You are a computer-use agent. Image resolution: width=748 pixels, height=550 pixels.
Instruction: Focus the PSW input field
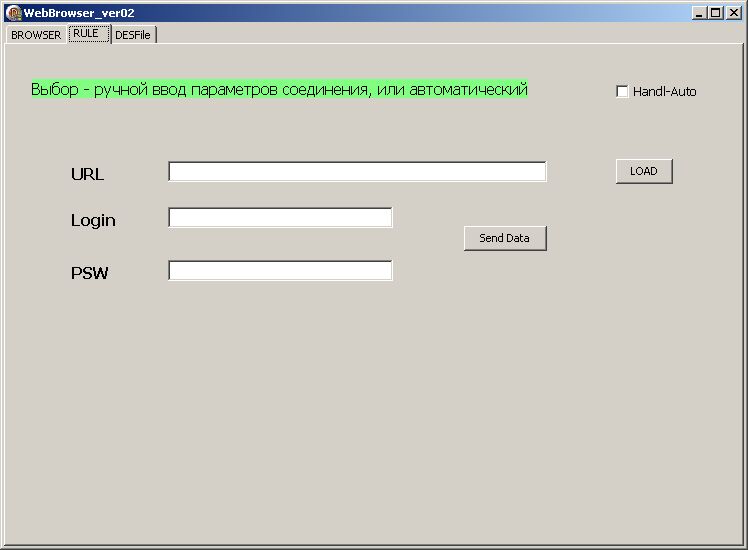coord(280,270)
